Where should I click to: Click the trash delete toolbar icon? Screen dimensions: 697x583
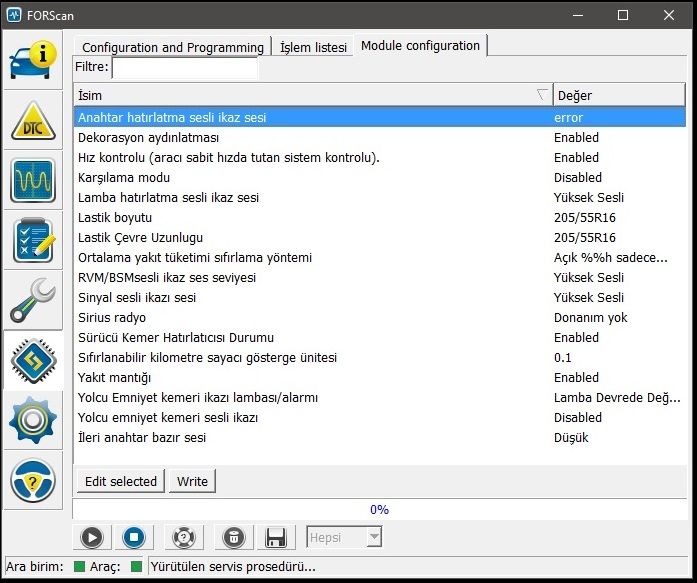(234, 537)
